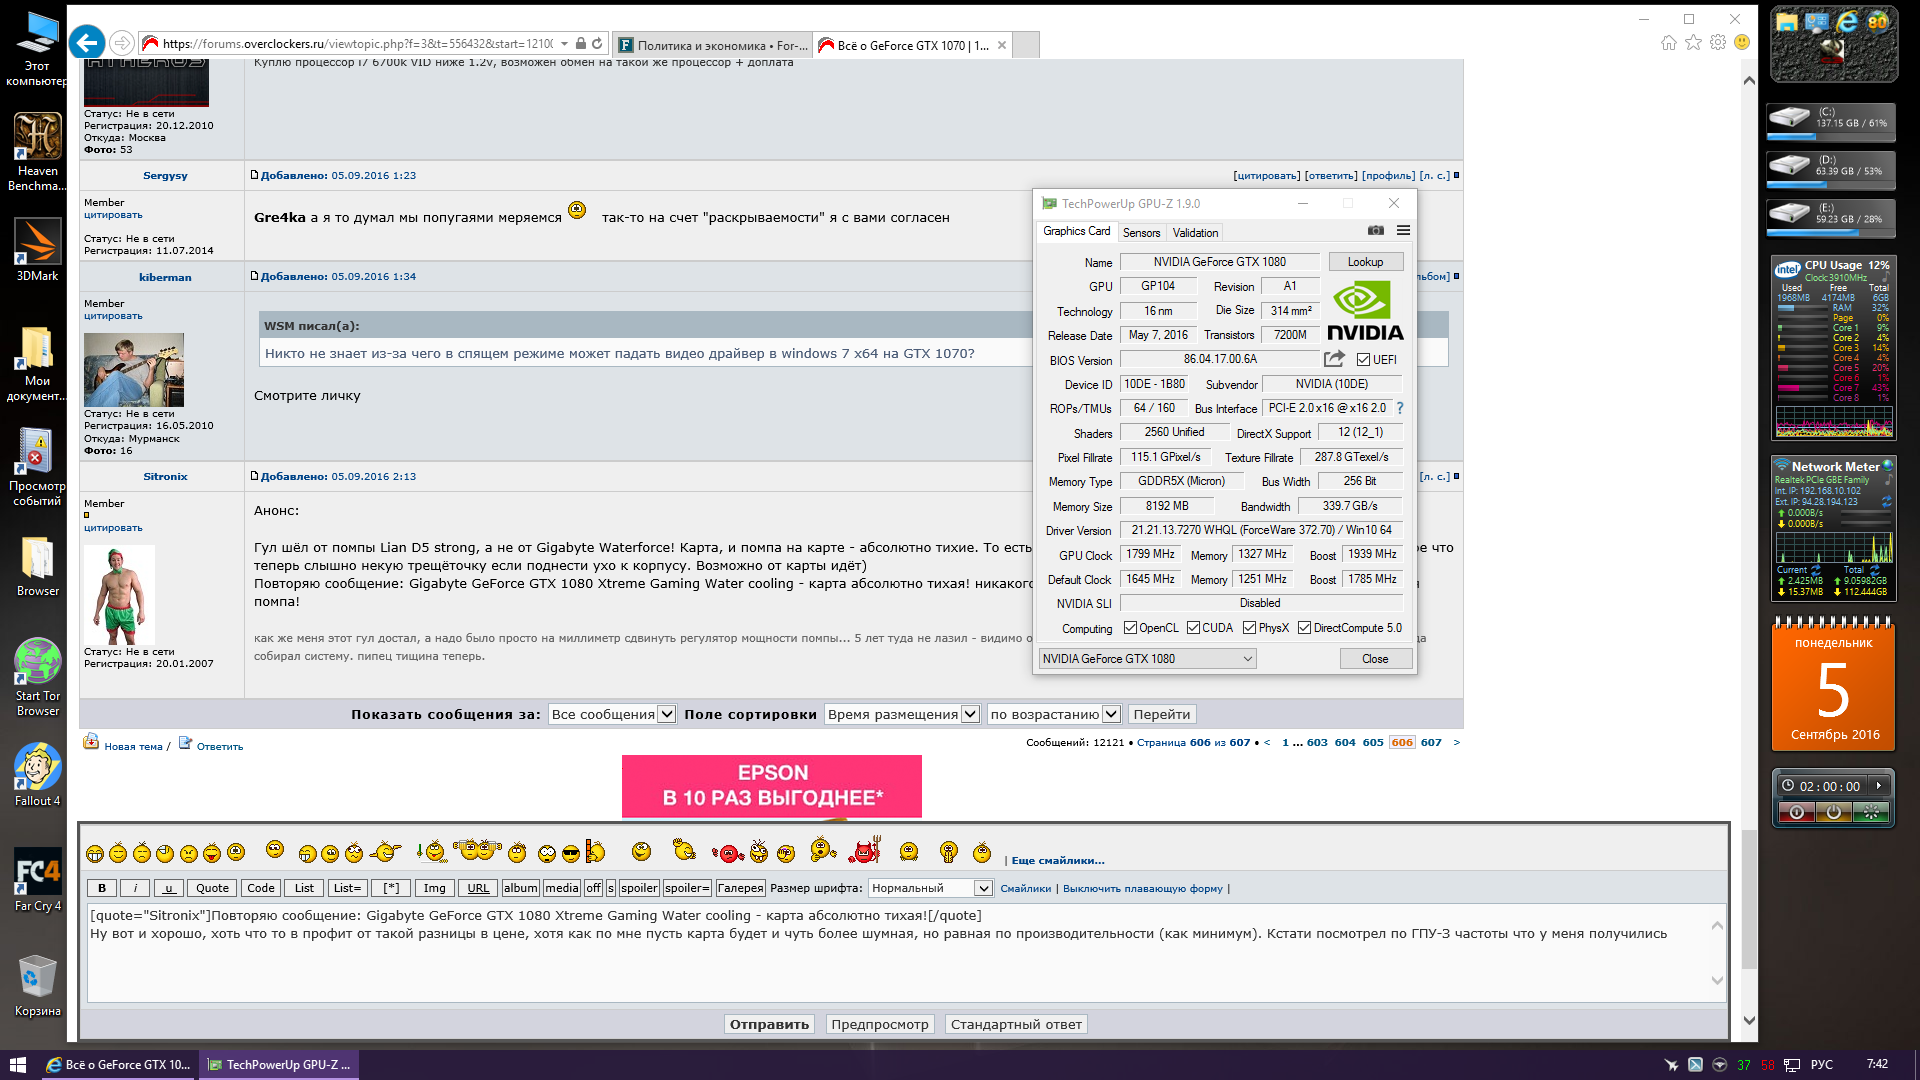Click the browser back arrow button

click(87, 43)
